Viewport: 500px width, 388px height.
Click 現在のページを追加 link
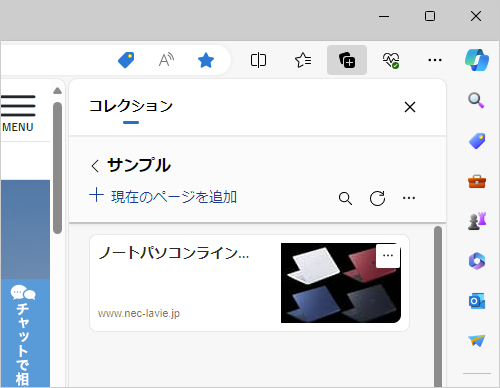point(163,196)
